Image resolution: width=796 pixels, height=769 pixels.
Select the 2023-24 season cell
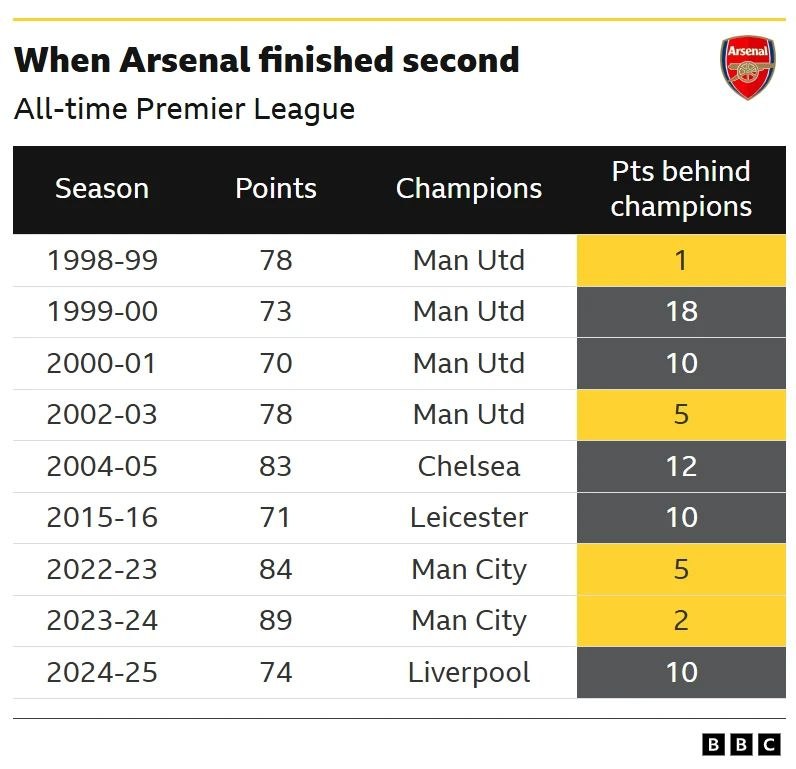click(102, 621)
